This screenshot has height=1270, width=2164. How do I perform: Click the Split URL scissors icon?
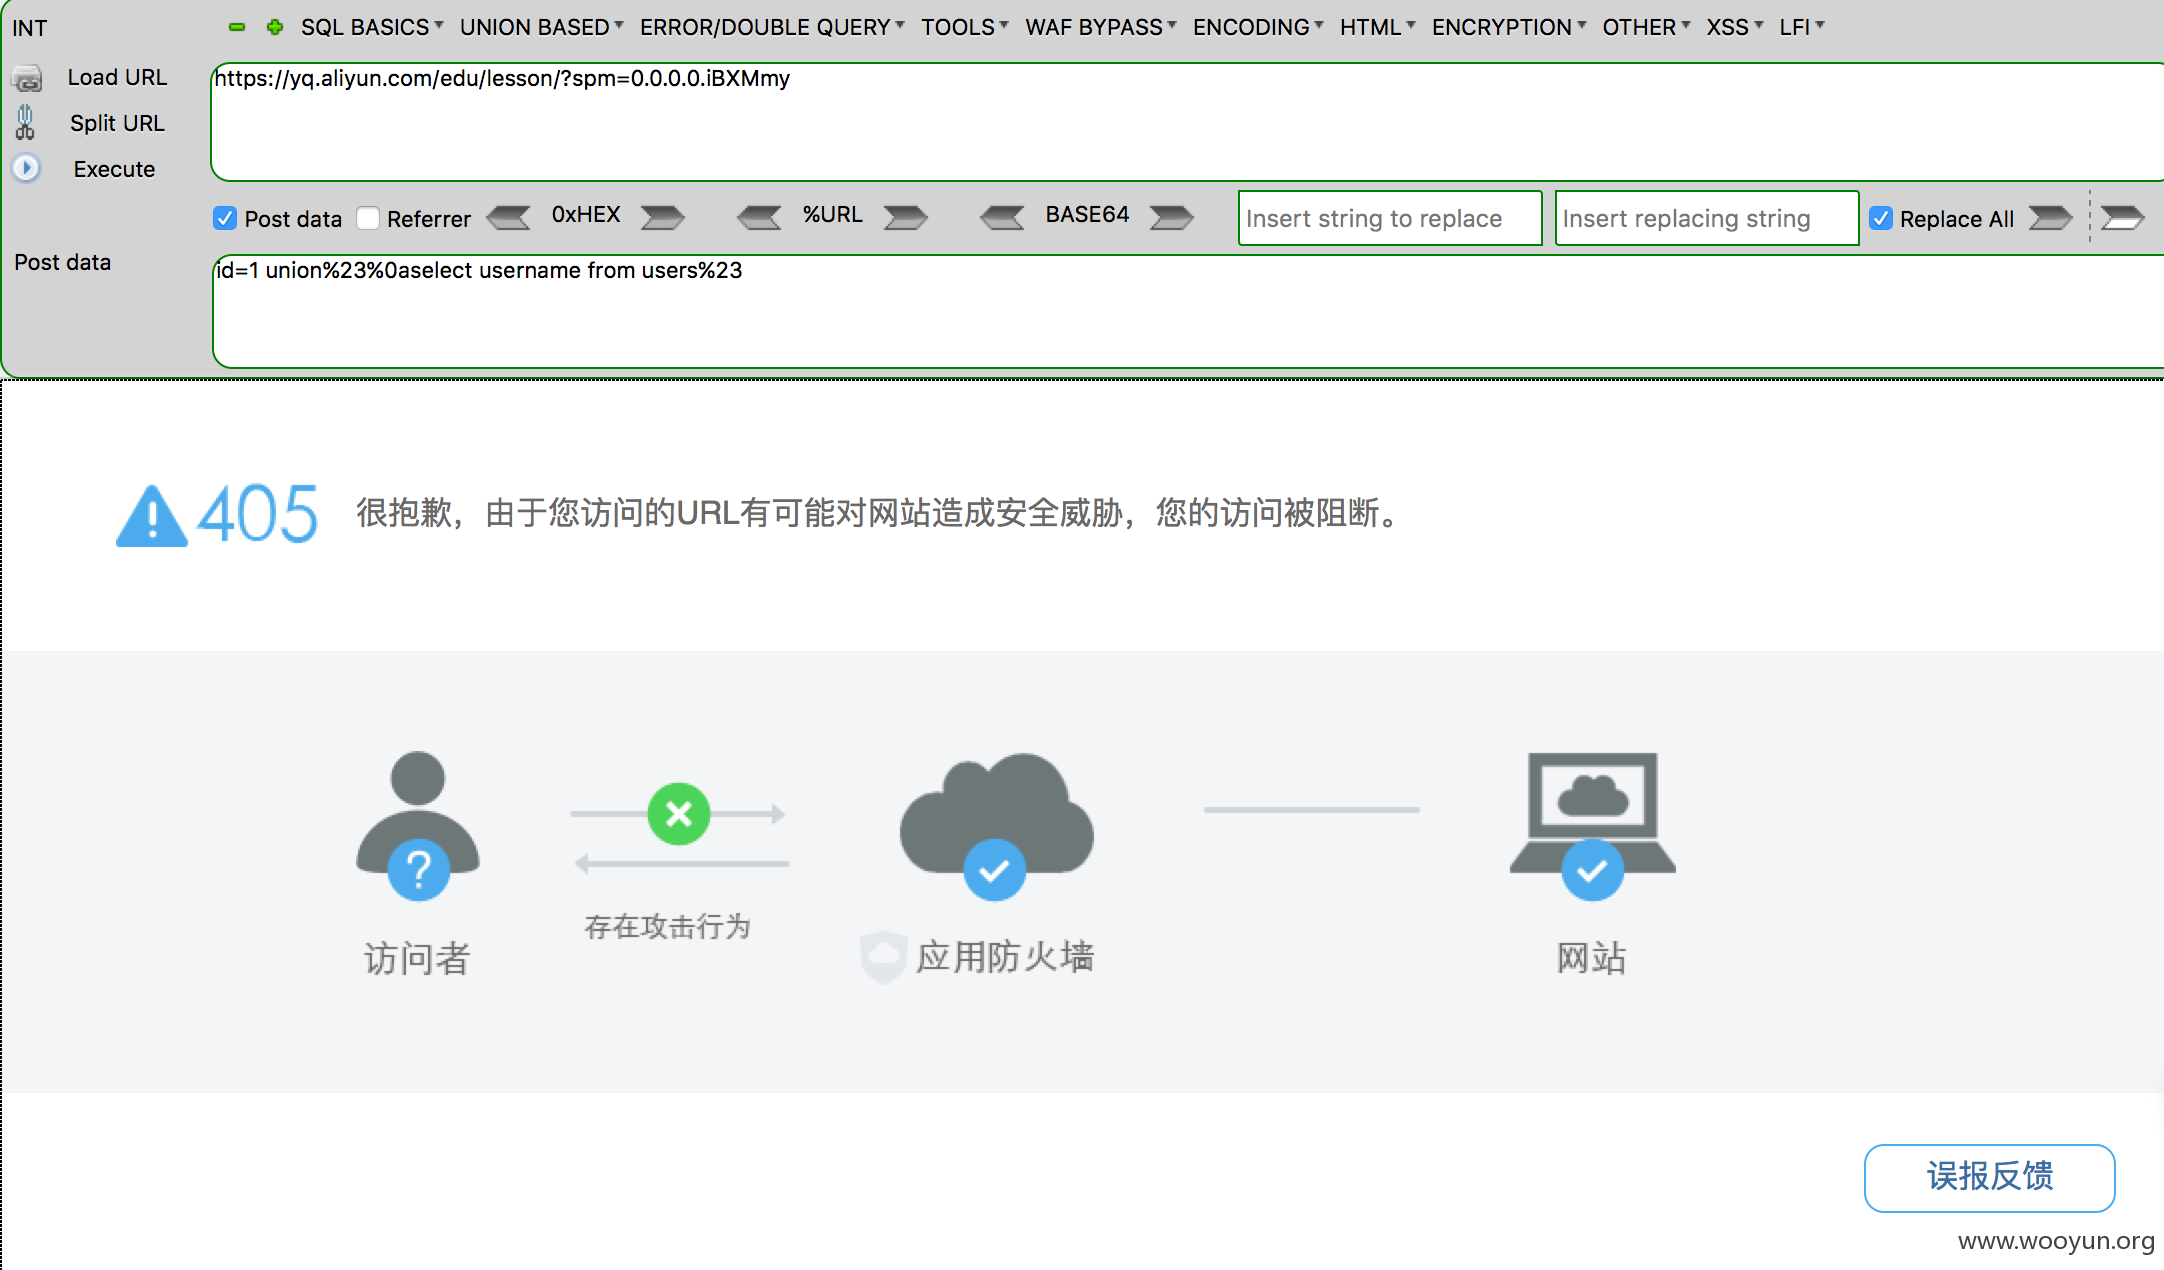[x=26, y=123]
